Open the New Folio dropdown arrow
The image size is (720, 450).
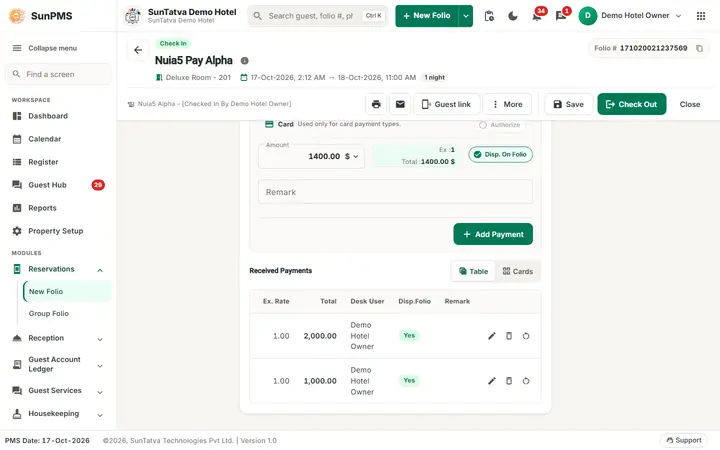tap(466, 16)
